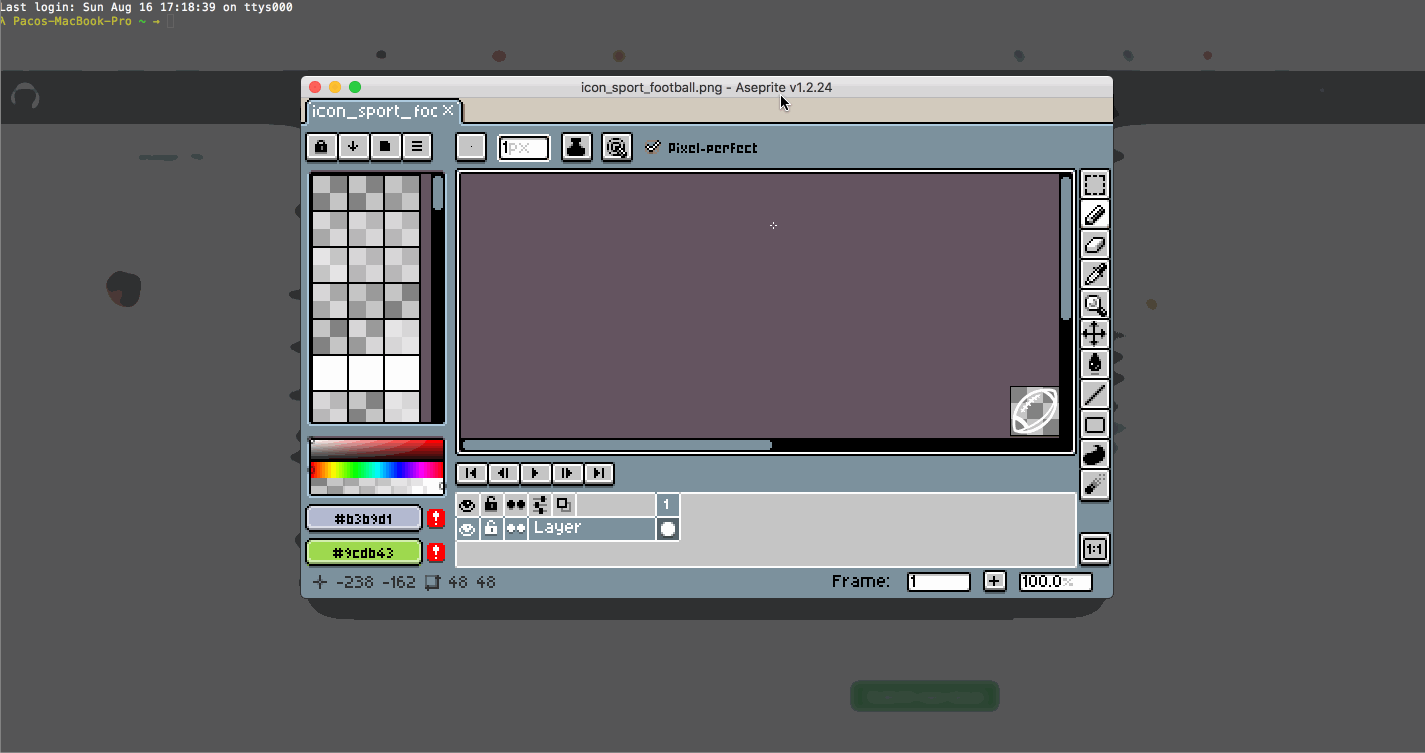Open the dynamics options button
The image size is (1425, 753).
617,148
